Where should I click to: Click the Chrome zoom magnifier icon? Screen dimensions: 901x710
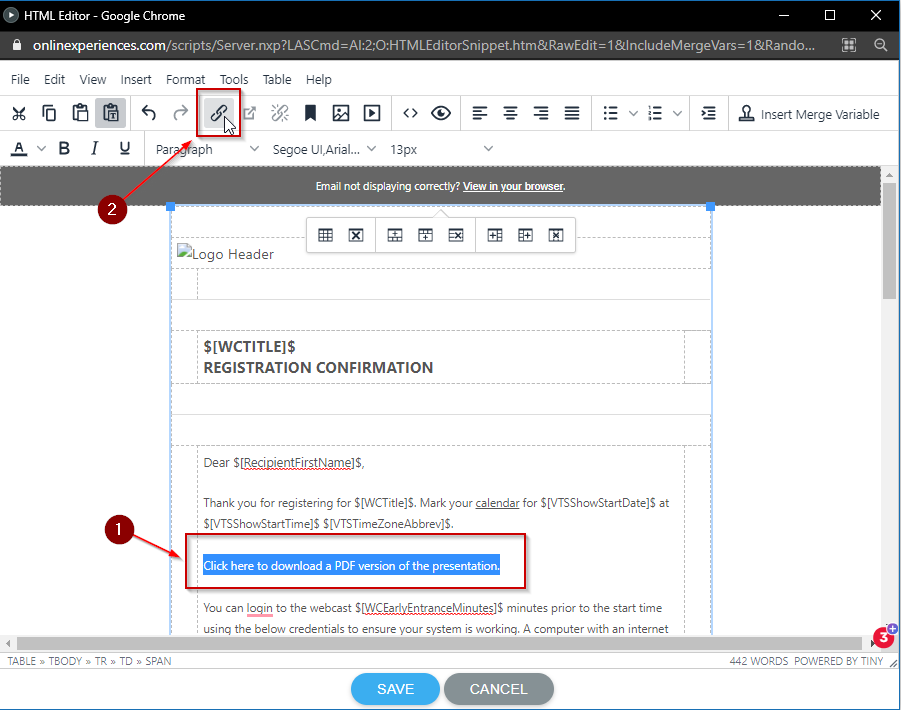880,45
